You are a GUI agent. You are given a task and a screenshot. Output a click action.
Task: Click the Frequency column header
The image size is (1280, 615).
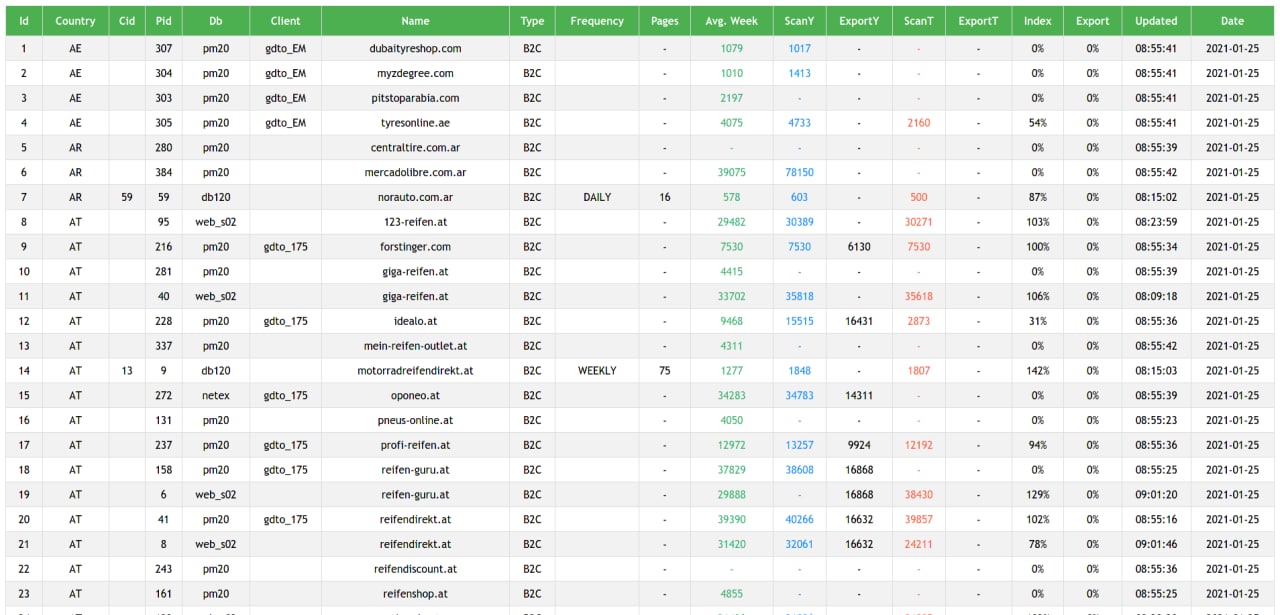pyautogui.click(x=597, y=21)
